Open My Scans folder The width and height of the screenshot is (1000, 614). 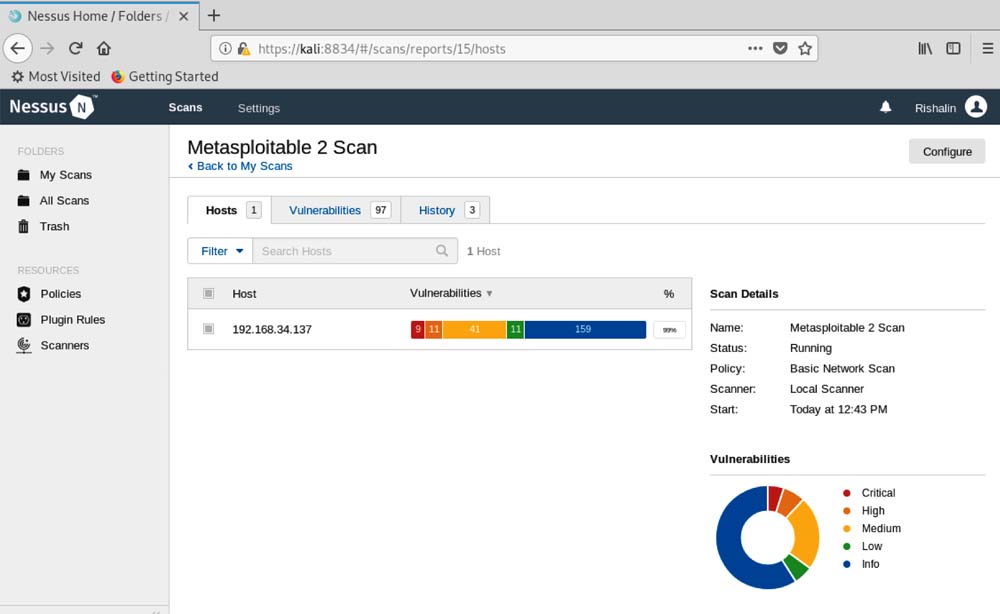55,175
